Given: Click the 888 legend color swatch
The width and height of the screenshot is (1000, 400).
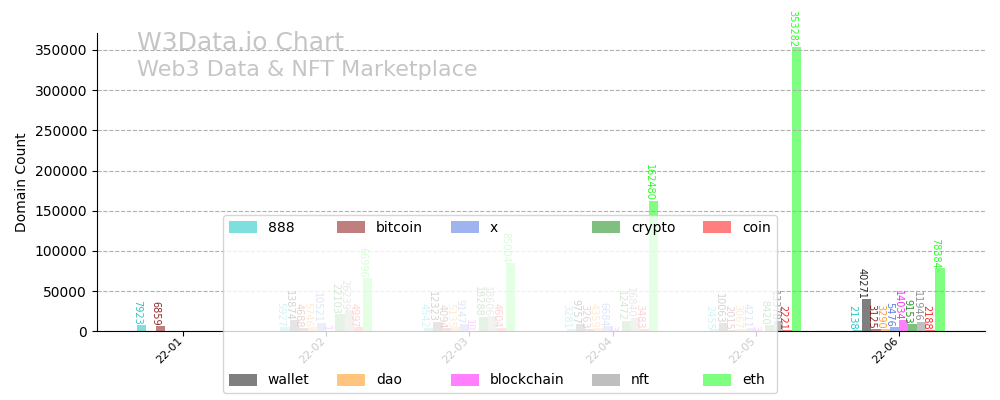Looking at the screenshot, I should click(243, 228).
